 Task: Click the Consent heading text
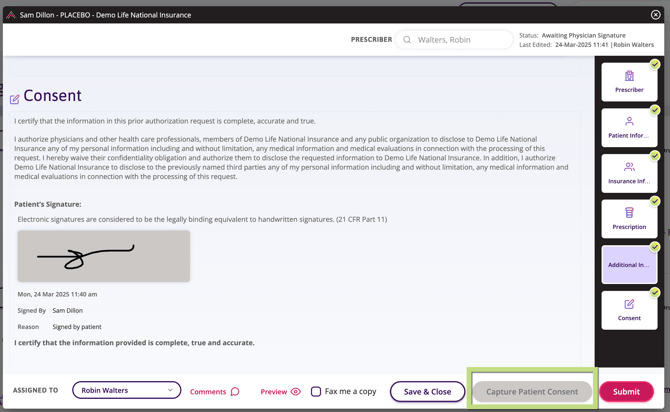point(52,96)
